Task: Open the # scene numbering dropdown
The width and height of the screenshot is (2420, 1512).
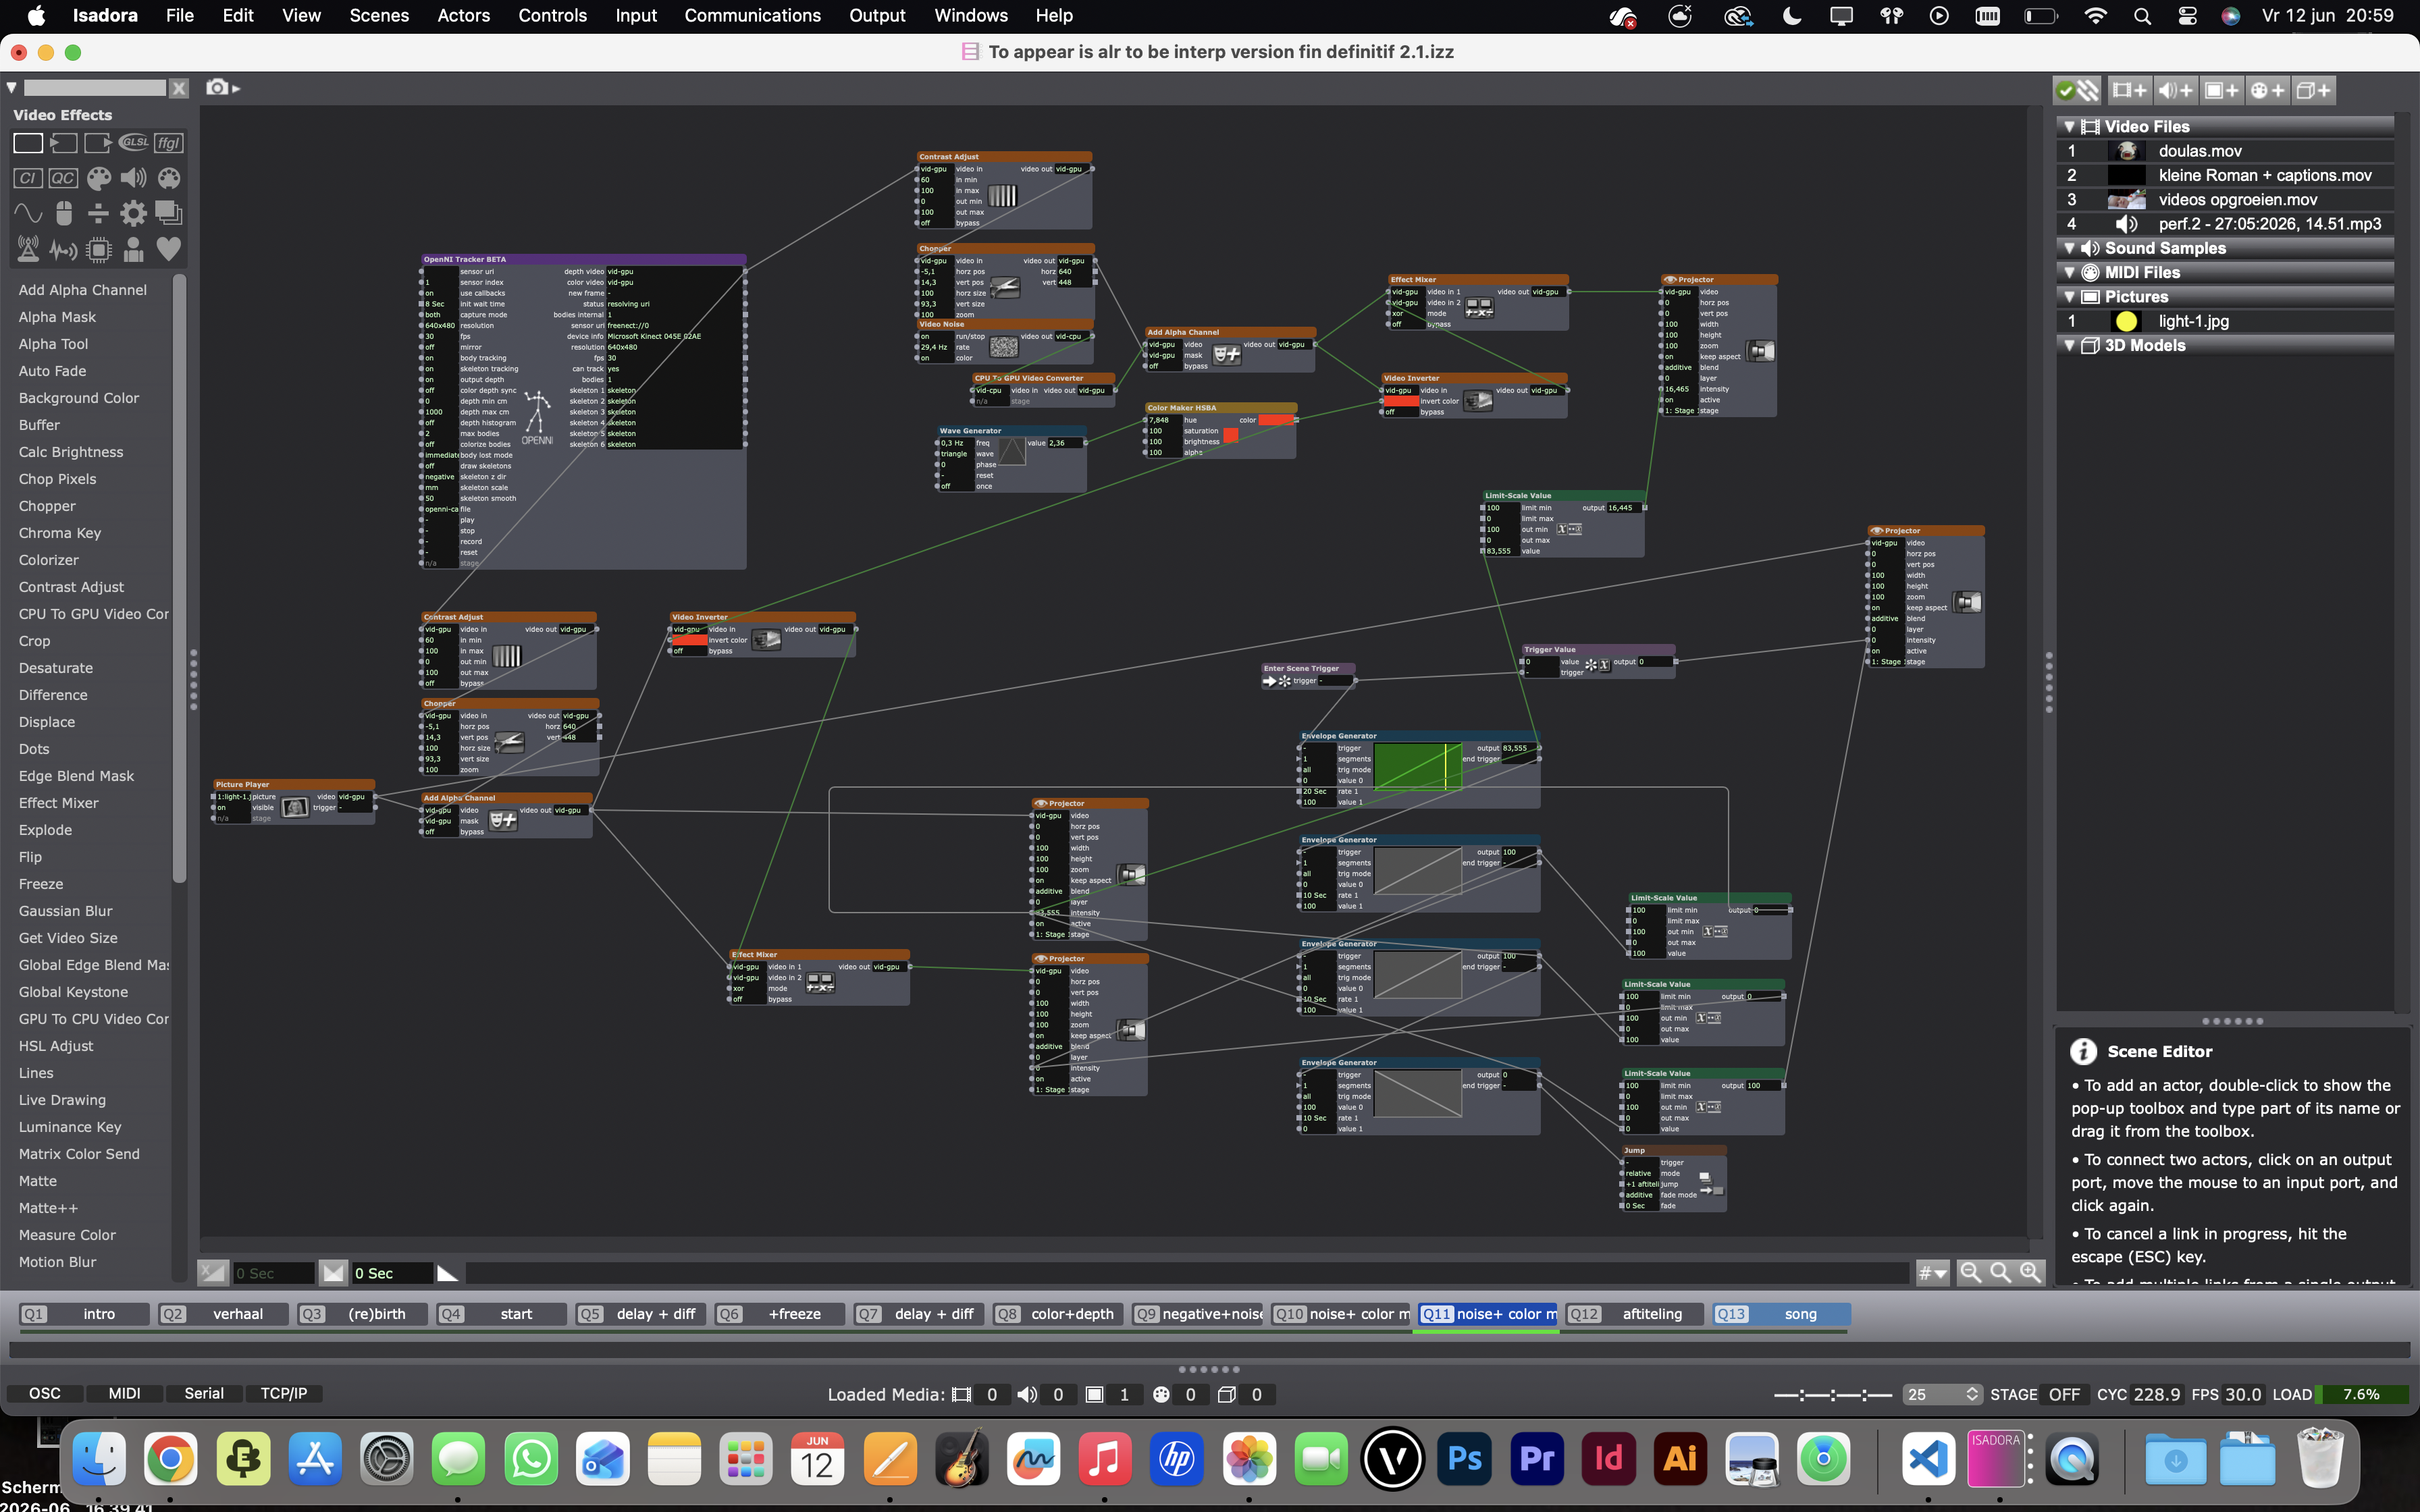Action: [x=1932, y=1273]
